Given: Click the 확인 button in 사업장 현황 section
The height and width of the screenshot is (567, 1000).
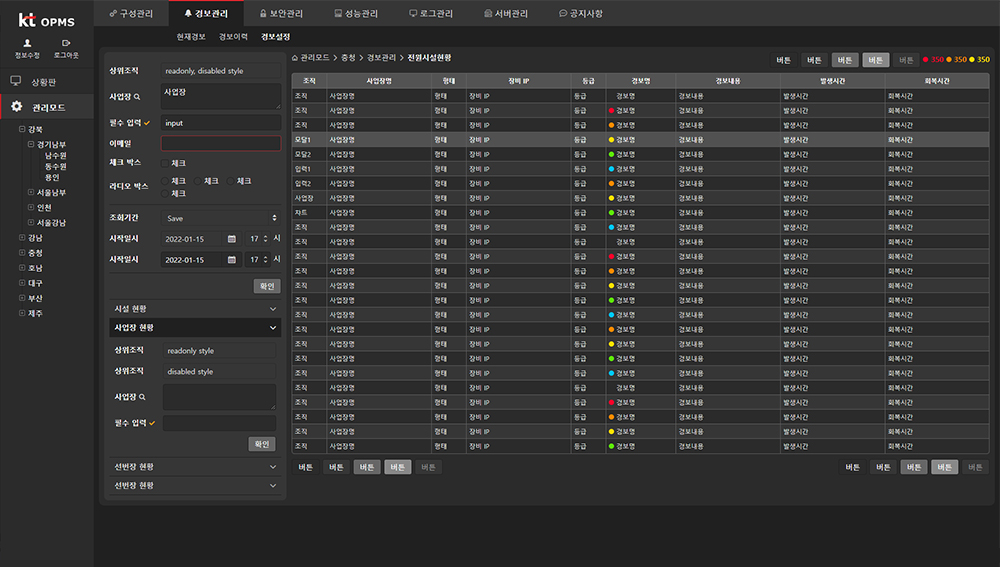Looking at the screenshot, I should point(261,444).
